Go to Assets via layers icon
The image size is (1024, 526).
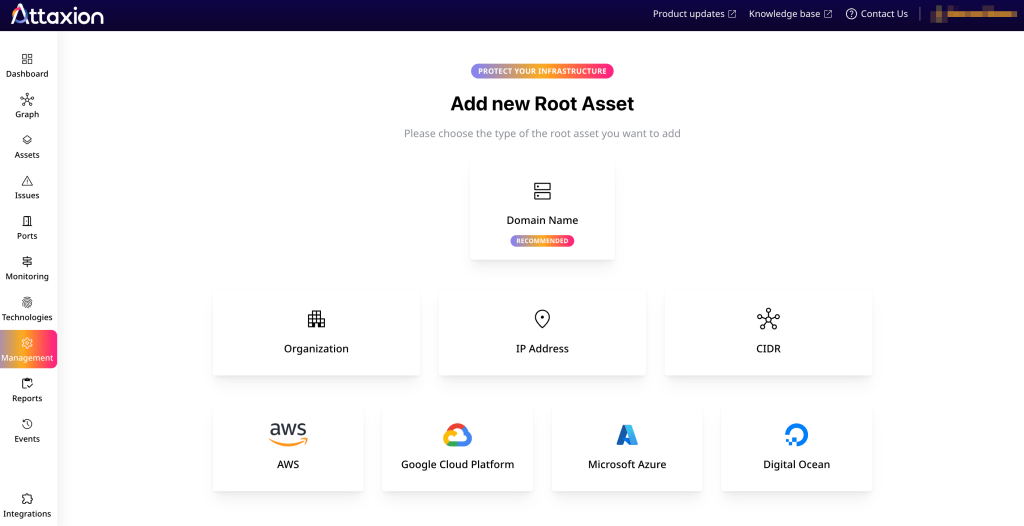[x=27, y=140]
